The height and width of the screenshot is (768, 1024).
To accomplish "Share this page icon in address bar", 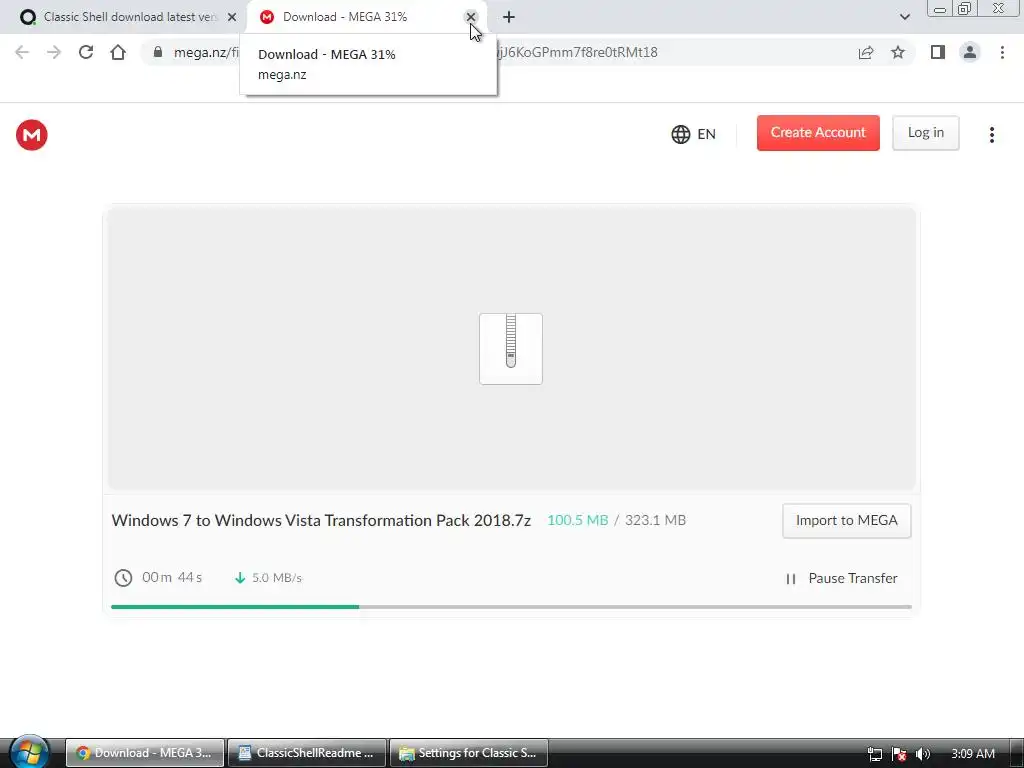I will coord(866,52).
